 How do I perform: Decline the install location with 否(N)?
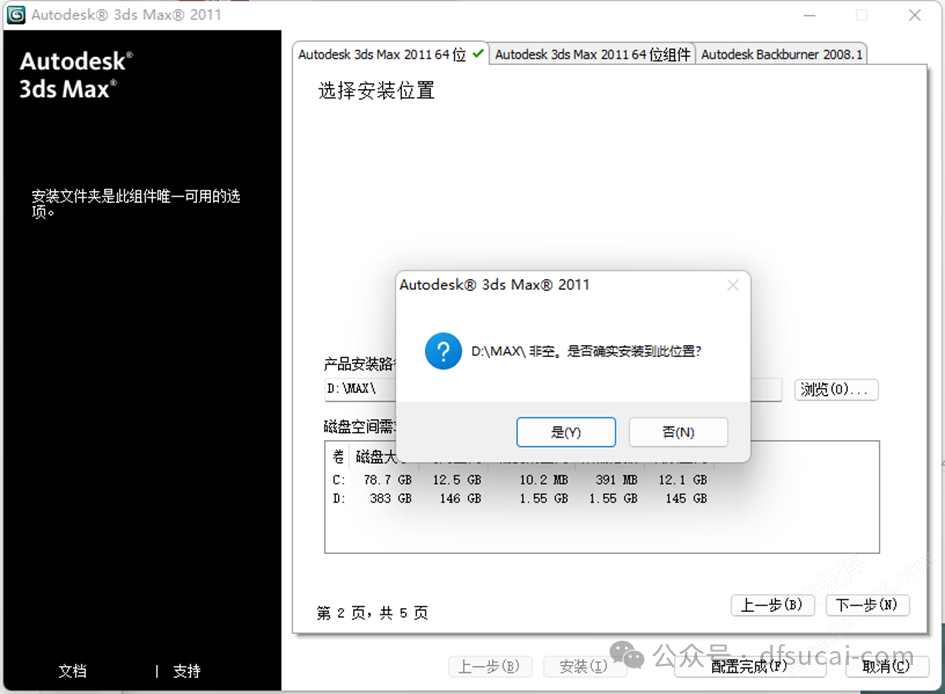(678, 432)
